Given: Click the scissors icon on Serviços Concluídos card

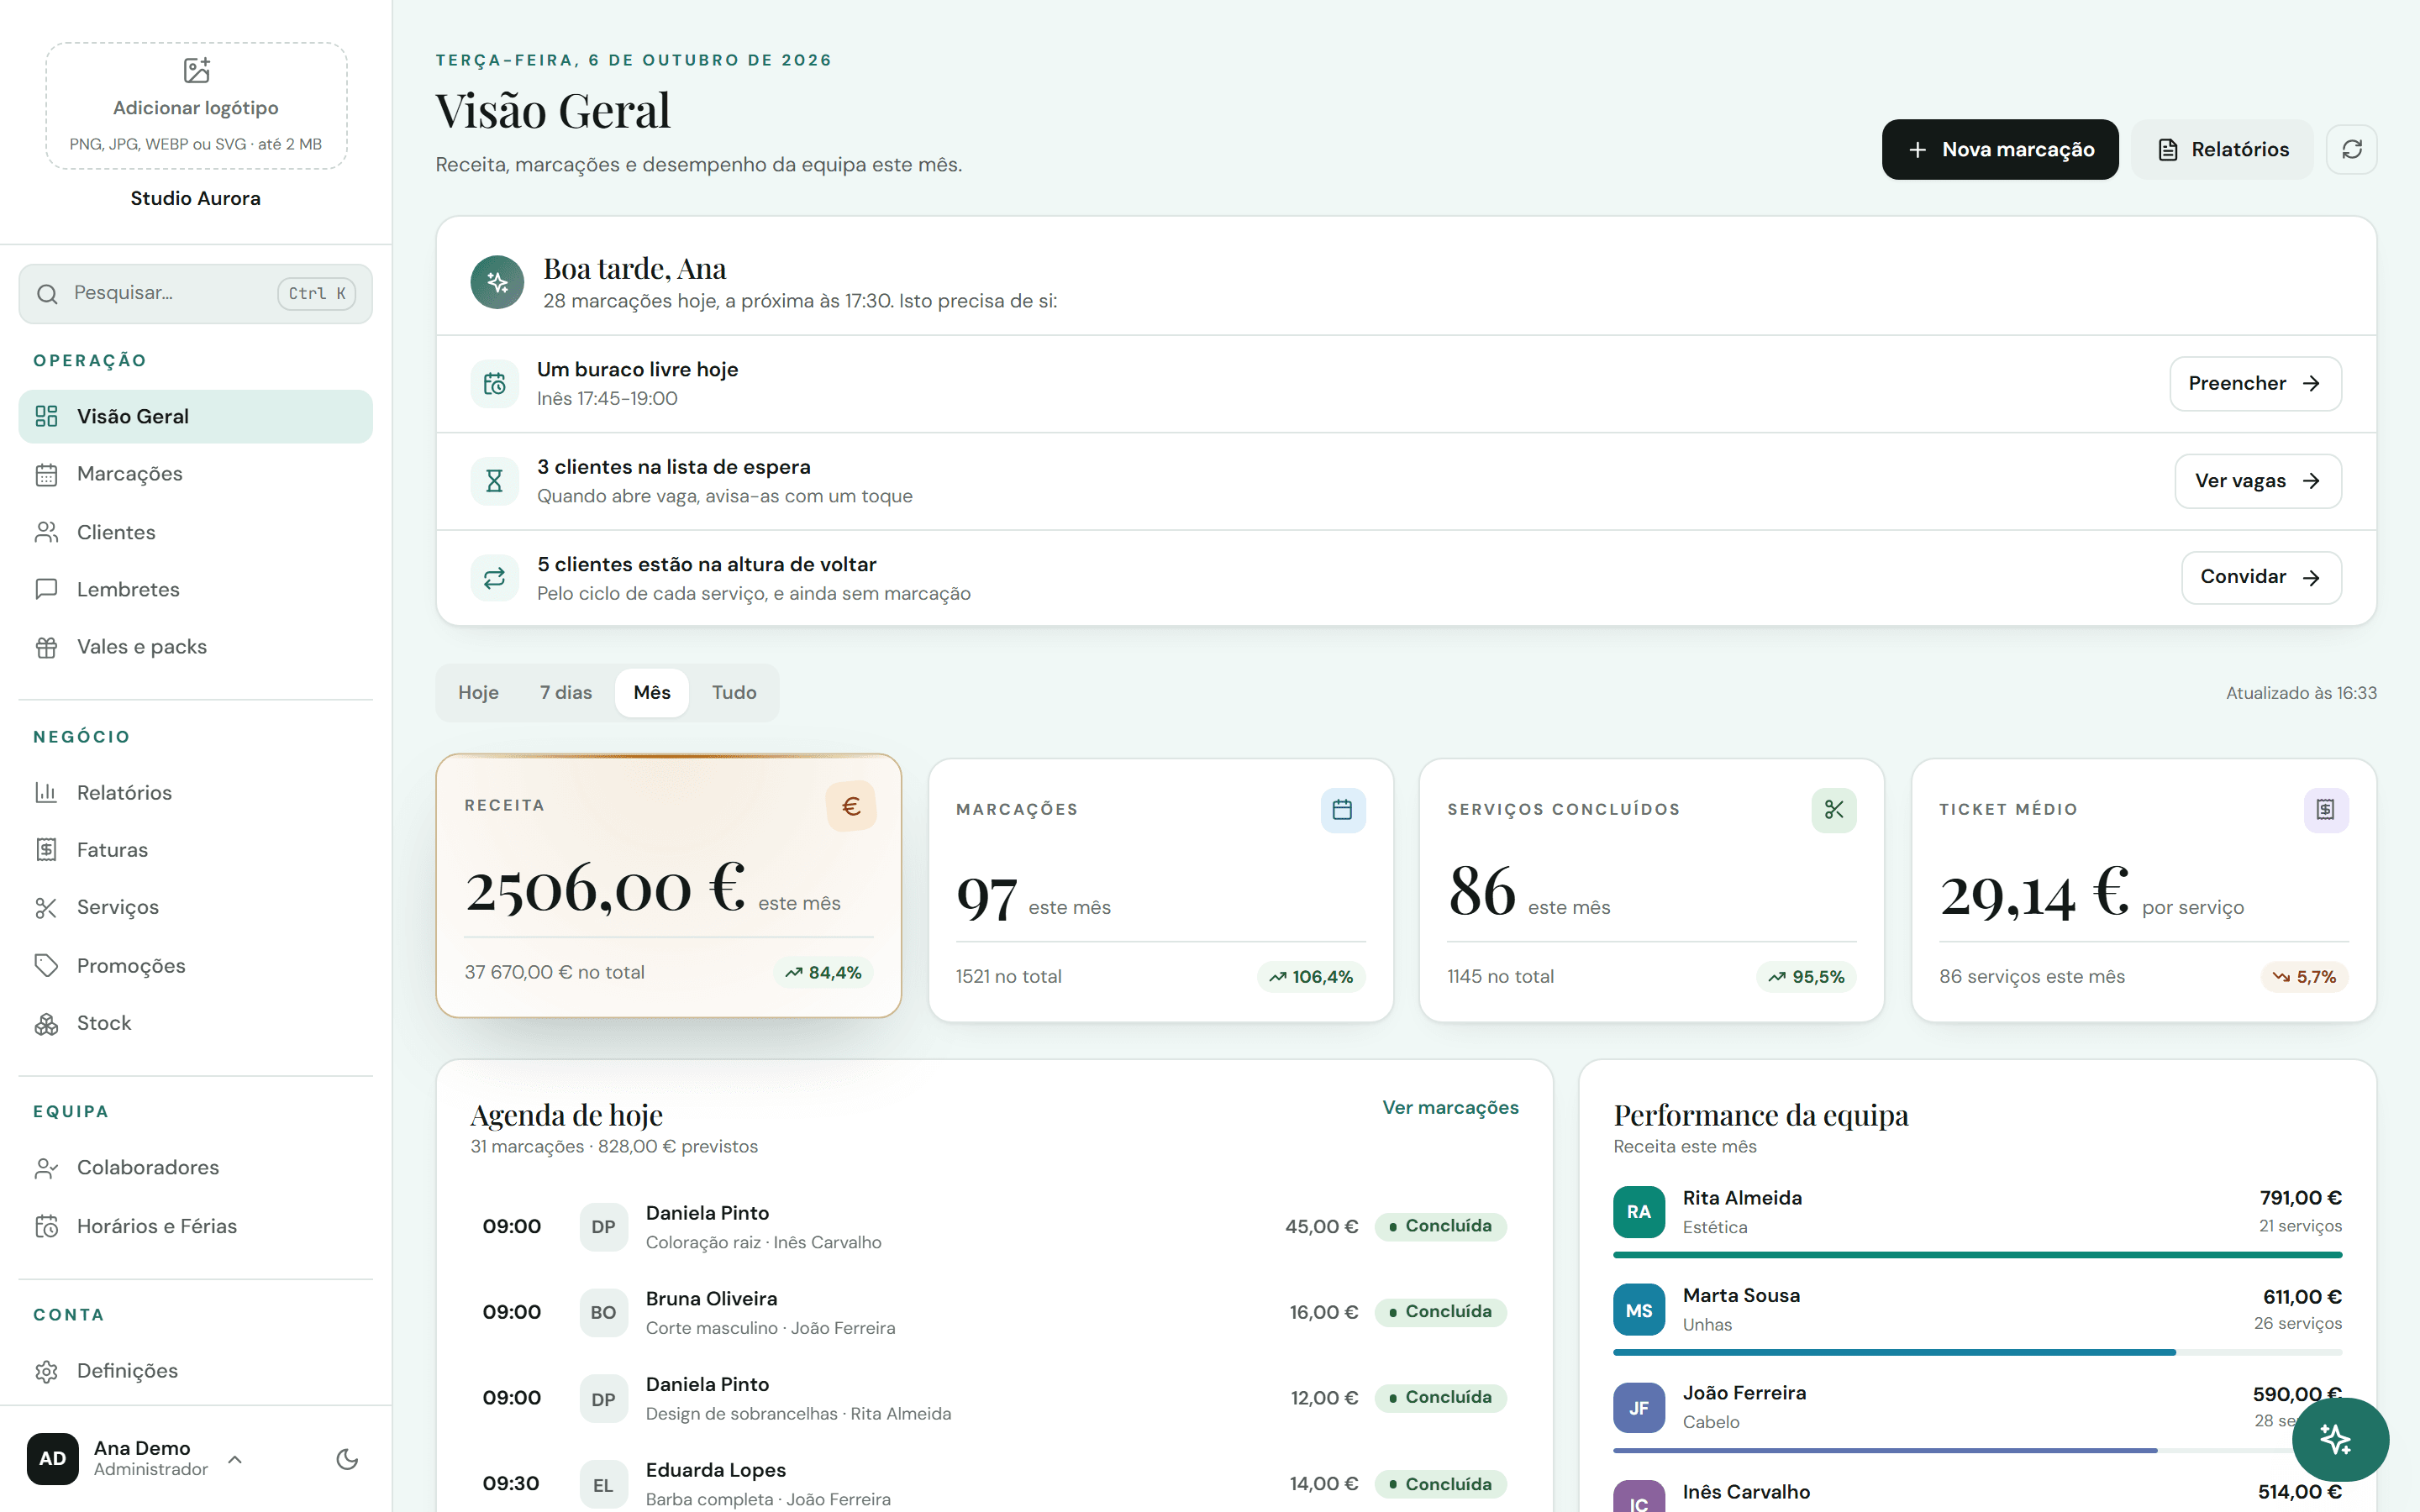Looking at the screenshot, I should [x=1833, y=809].
